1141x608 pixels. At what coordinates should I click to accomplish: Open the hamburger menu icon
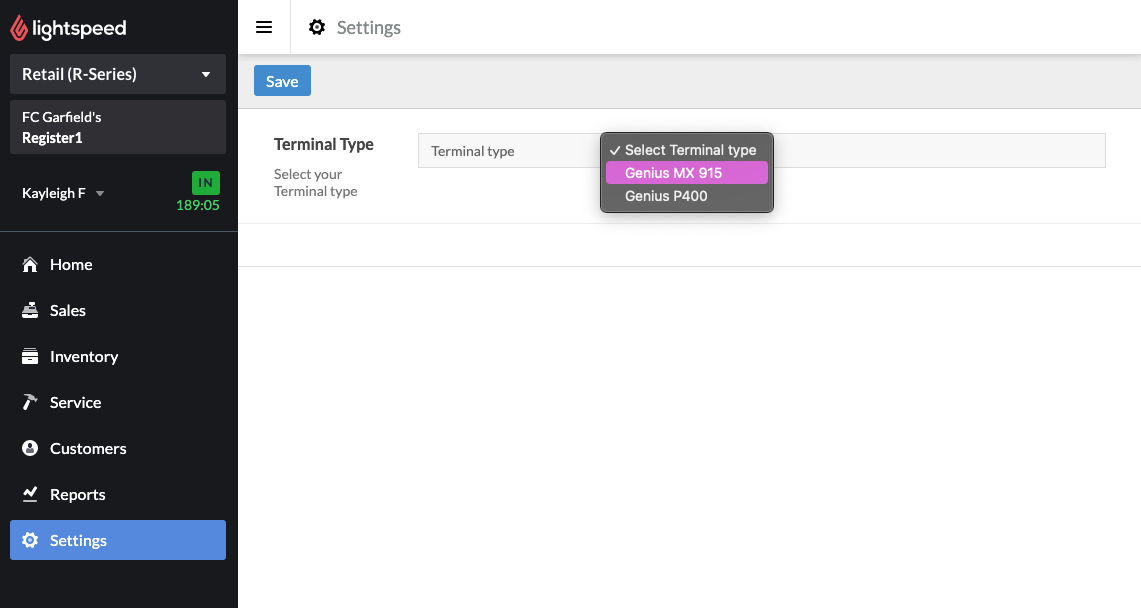coord(264,27)
